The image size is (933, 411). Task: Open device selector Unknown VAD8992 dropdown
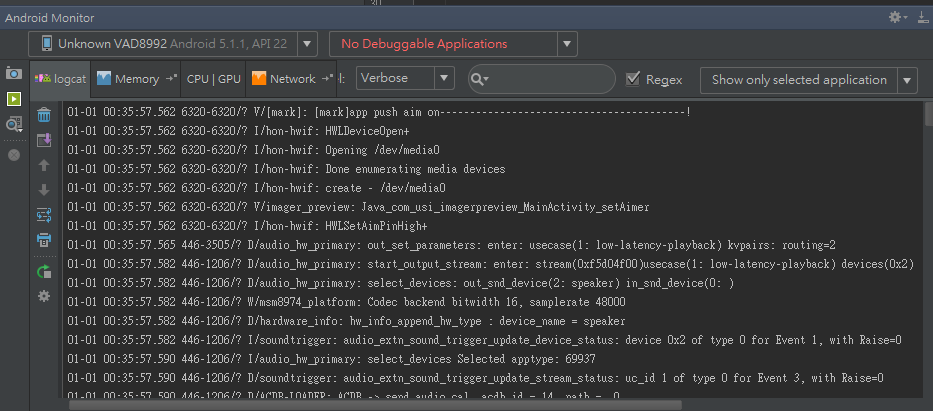(173, 43)
